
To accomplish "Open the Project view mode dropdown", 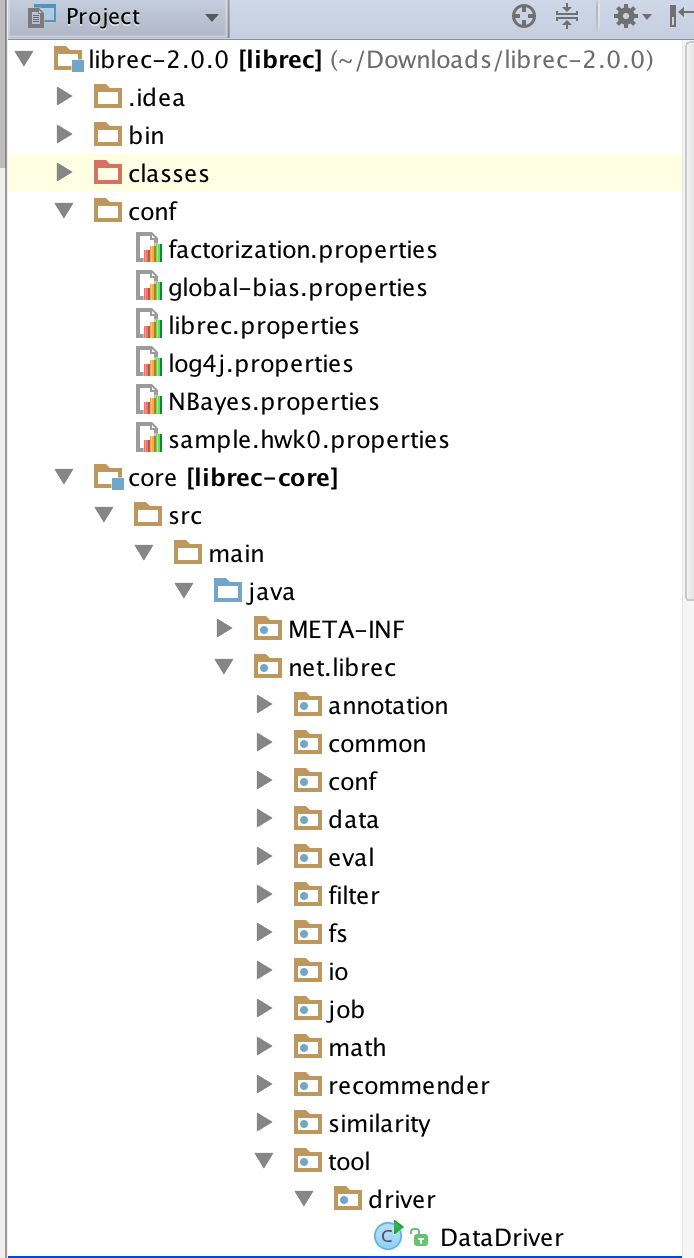I will tap(210, 16).
